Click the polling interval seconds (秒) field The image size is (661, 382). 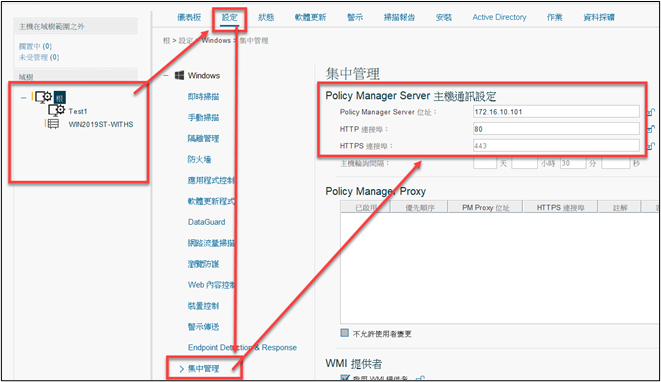615,163
